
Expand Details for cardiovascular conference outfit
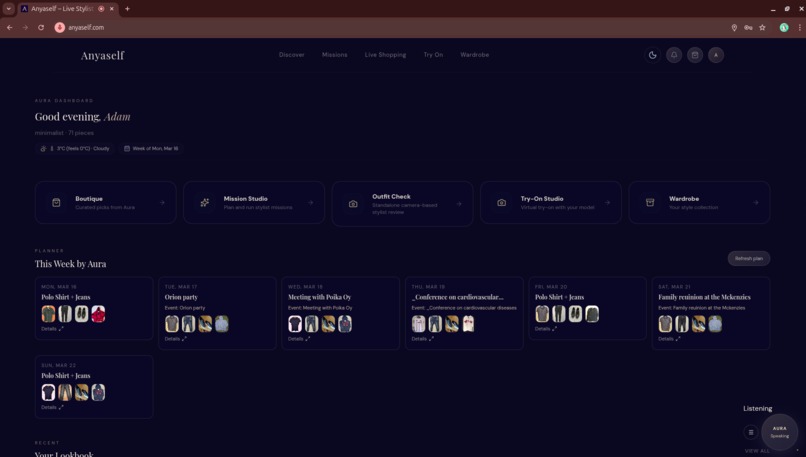423,339
